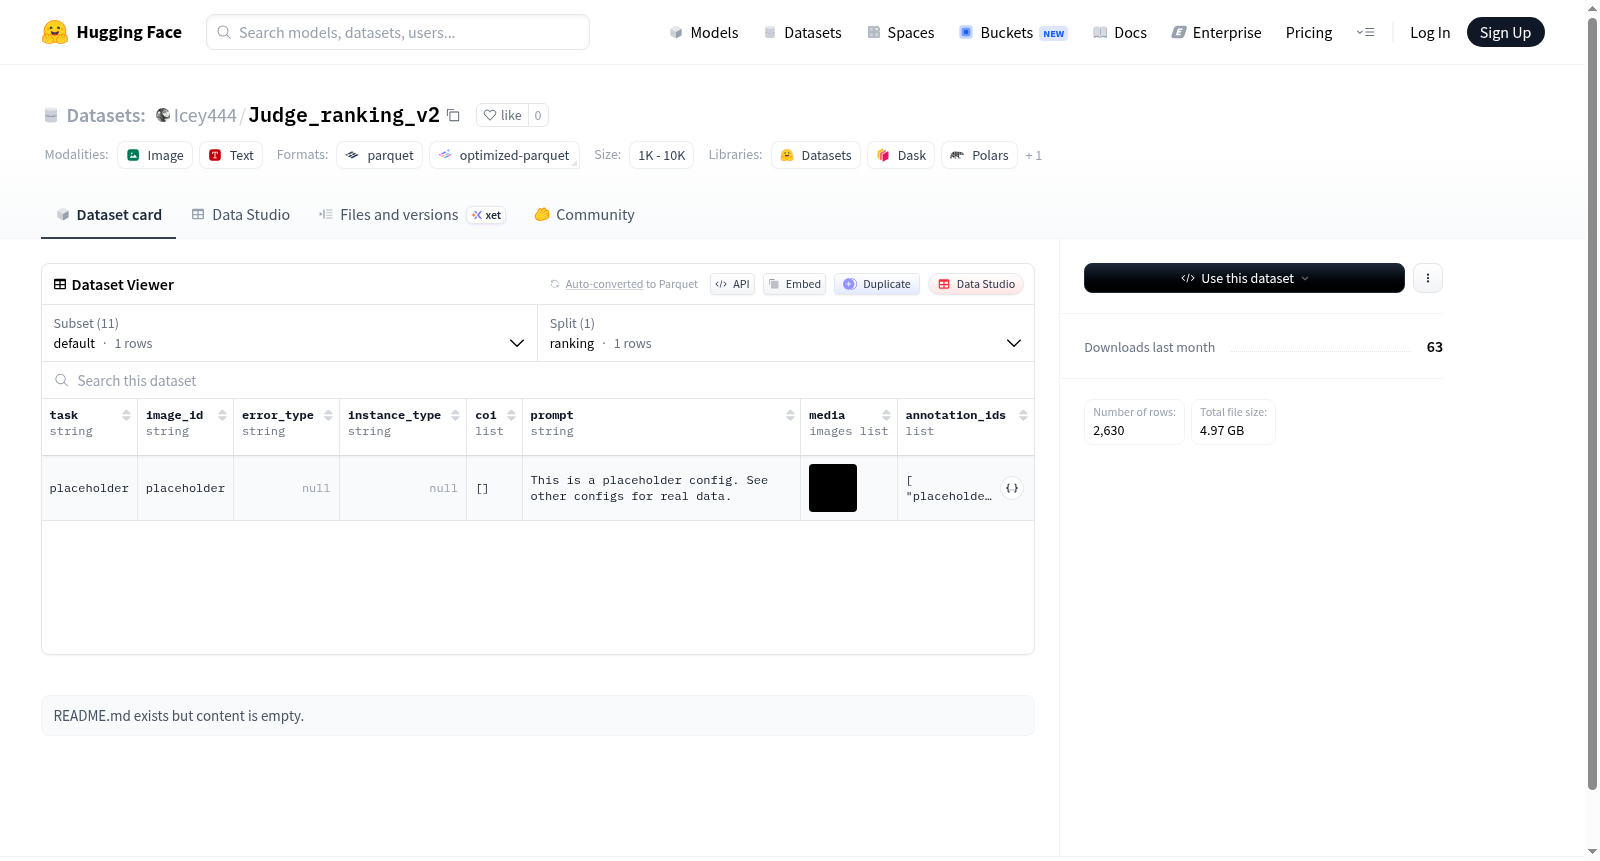Select the optimized-parquet format tag
The width and height of the screenshot is (1600, 861).
pyautogui.click(x=504, y=155)
